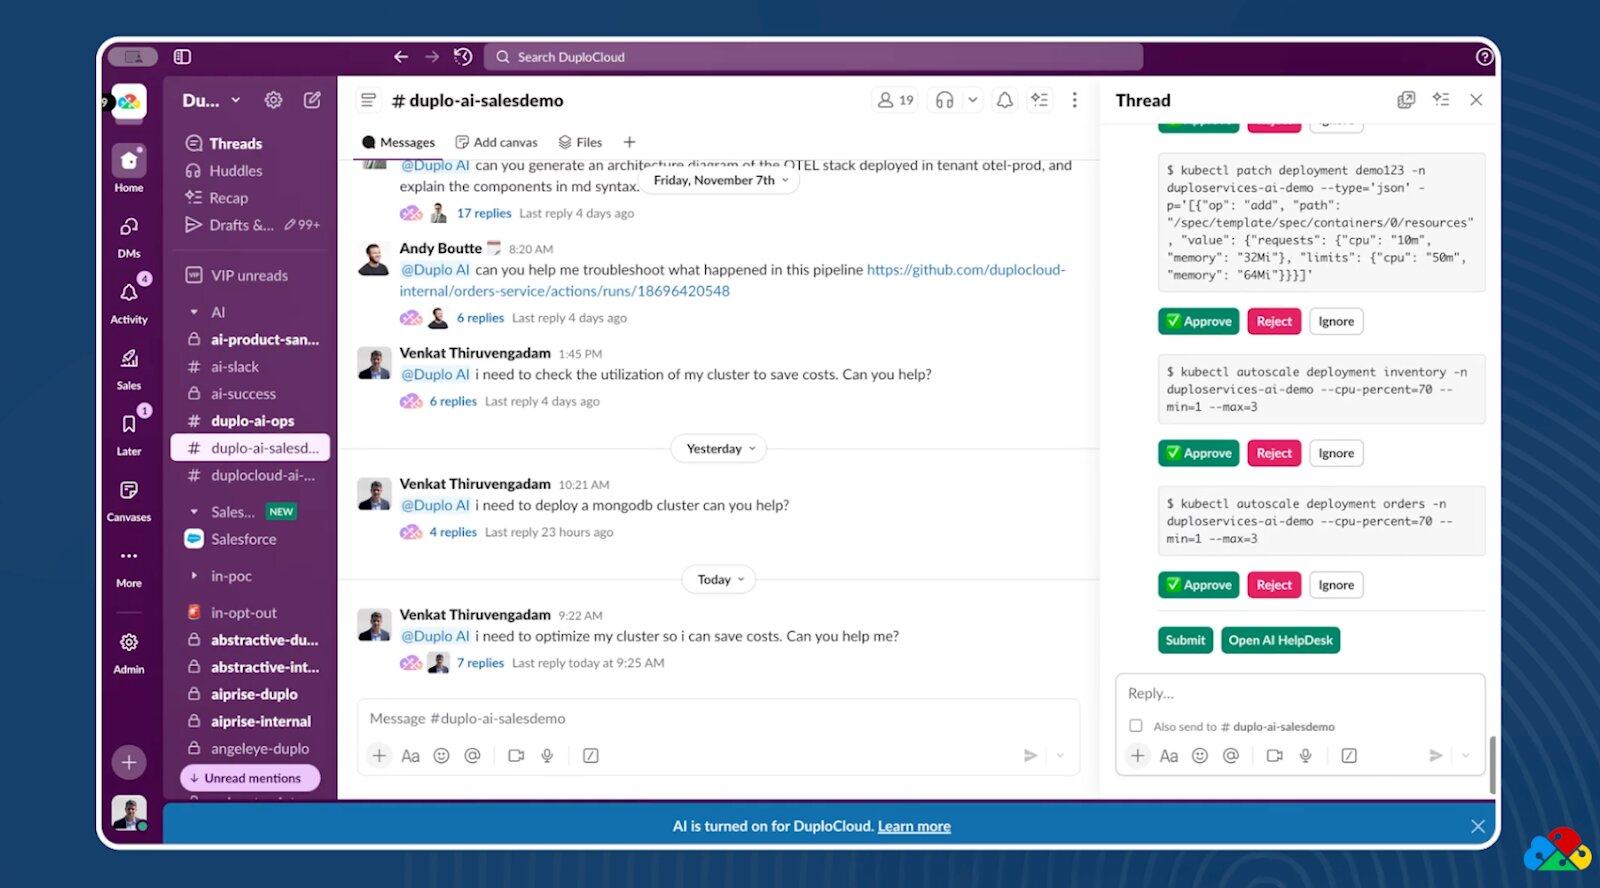Click Open AI HelpDesk button

click(x=1281, y=640)
